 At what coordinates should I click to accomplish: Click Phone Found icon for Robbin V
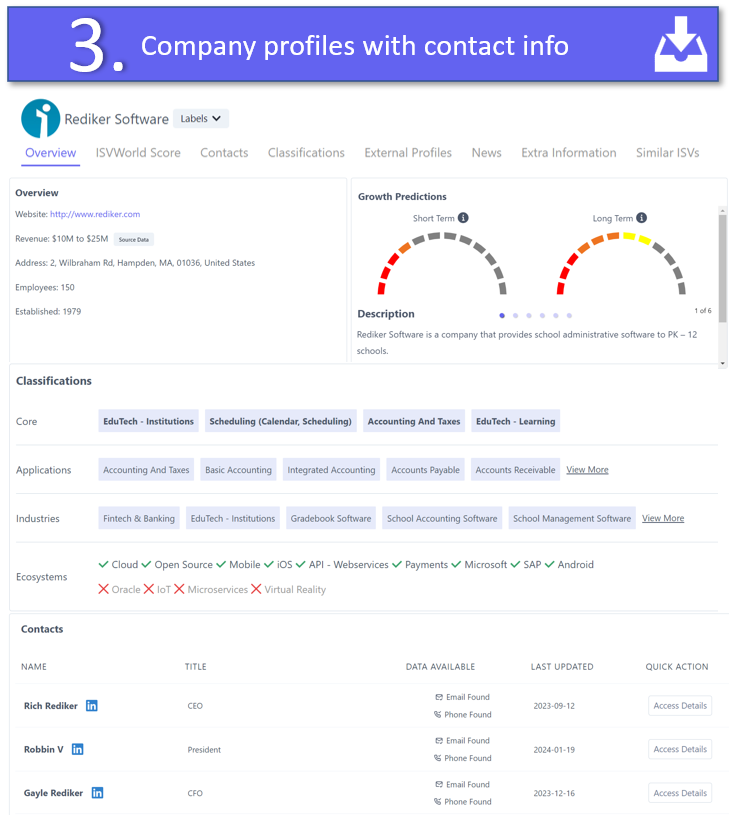click(438, 758)
